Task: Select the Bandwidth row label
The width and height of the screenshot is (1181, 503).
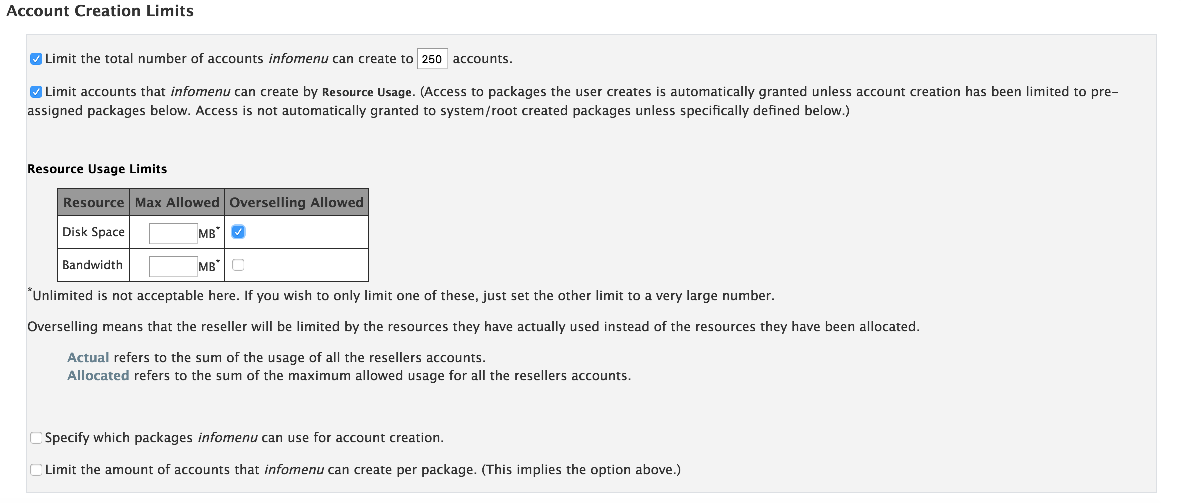Action: click(x=92, y=265)
